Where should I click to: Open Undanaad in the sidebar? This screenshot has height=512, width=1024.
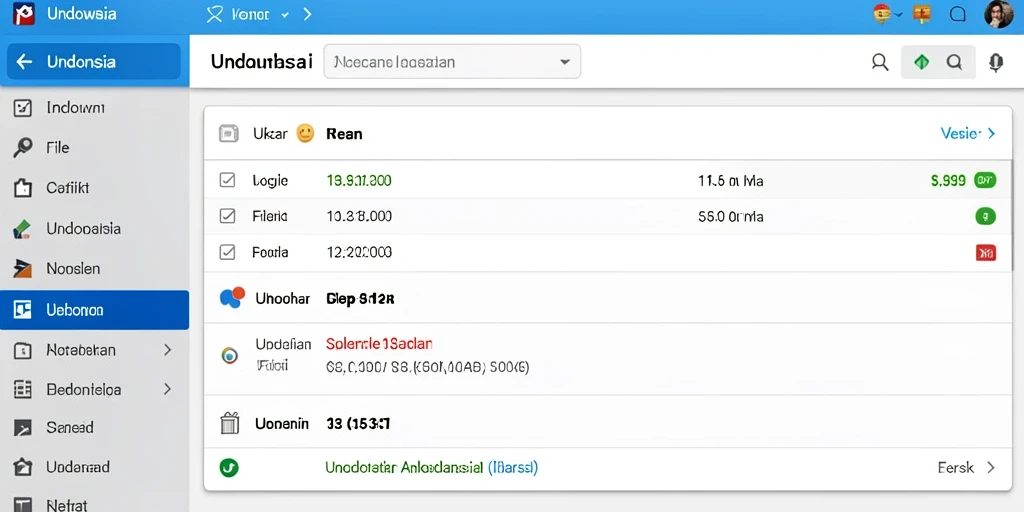(78, 467)
